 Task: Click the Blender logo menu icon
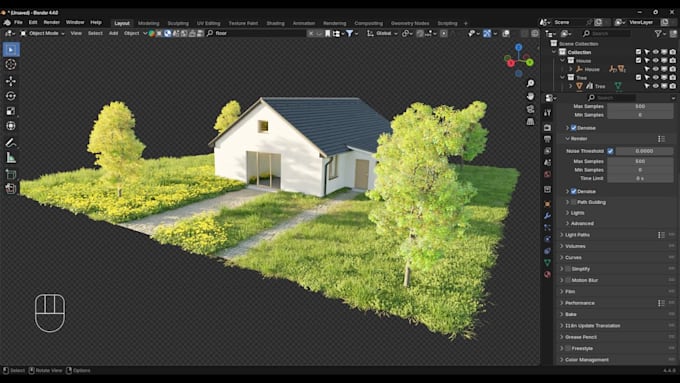click(x=7, y=23)
